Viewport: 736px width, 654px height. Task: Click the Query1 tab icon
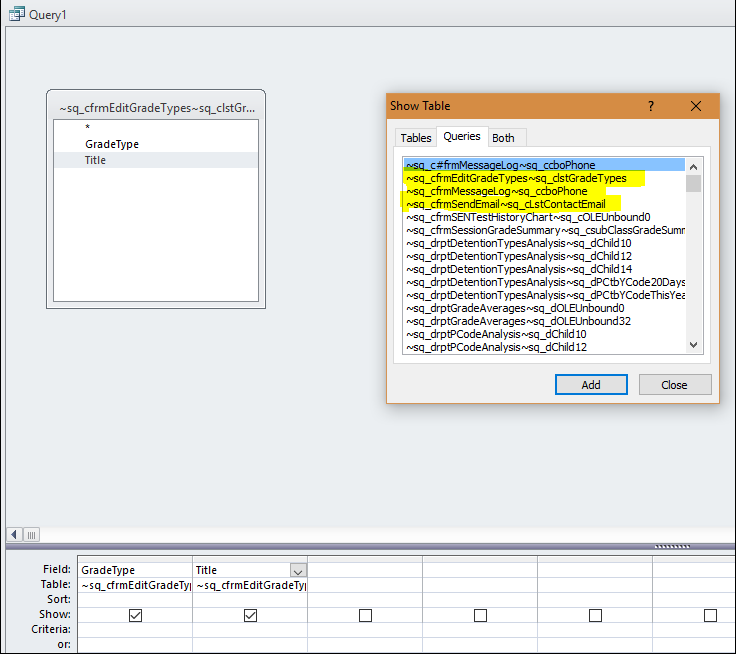(16, 14)
